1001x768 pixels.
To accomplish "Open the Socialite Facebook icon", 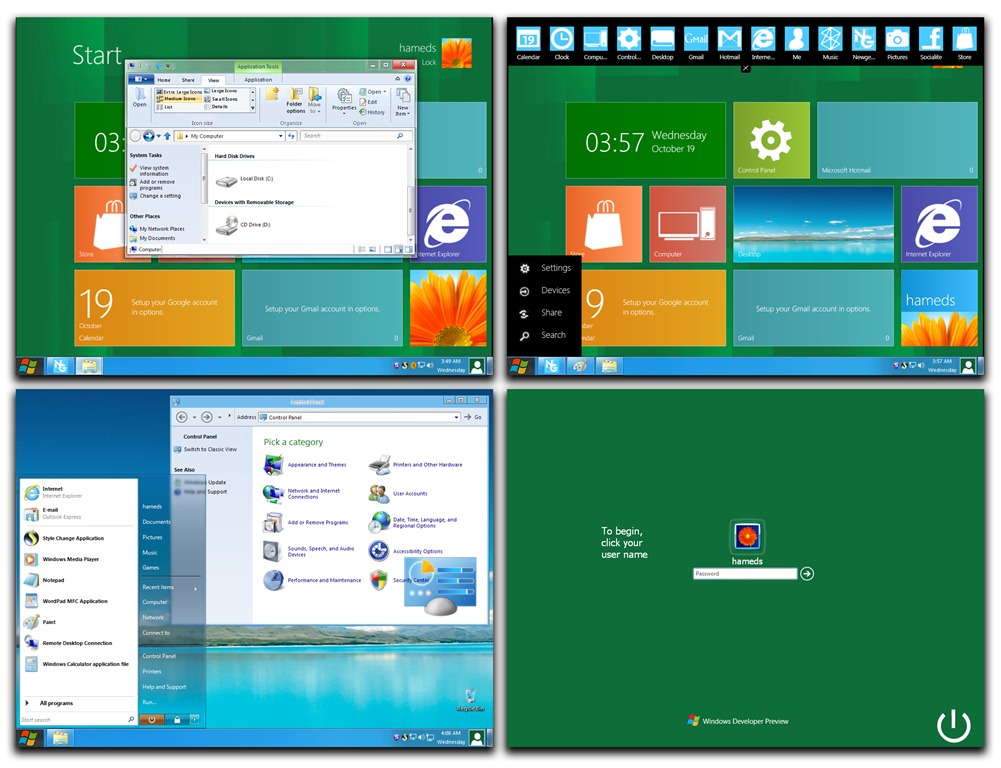I will [x=931, y=39].
